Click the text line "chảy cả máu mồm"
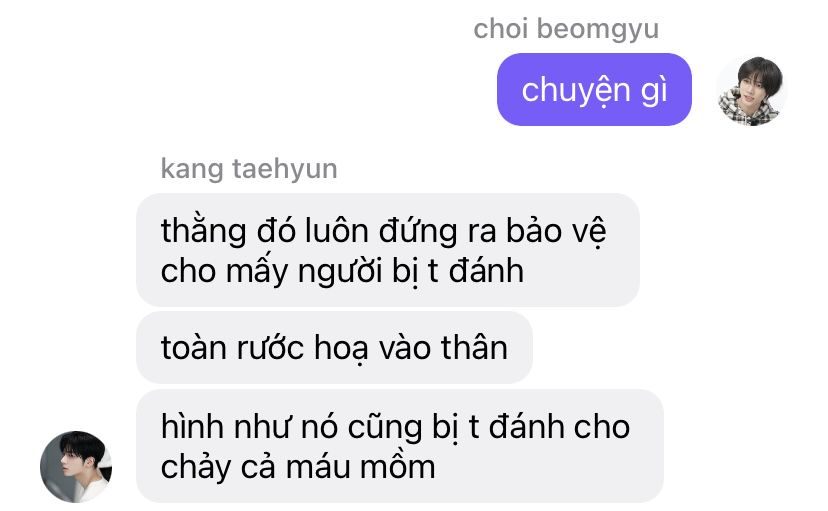The image size is (828, 511). click(x=298, y=468)
